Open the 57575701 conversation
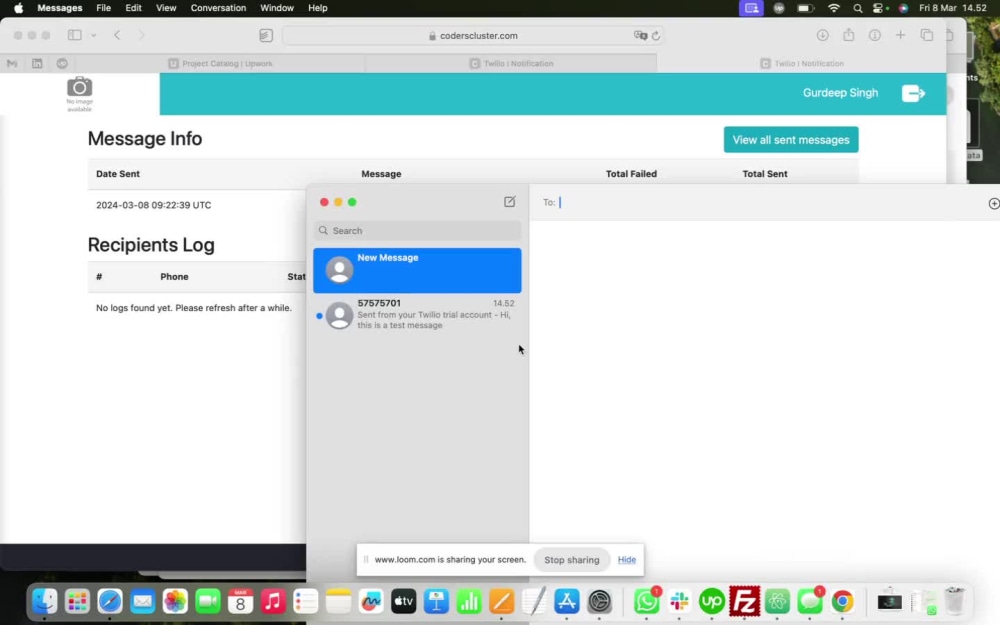The width and height of the screenshot is (1000, 625). click(417, 314)
